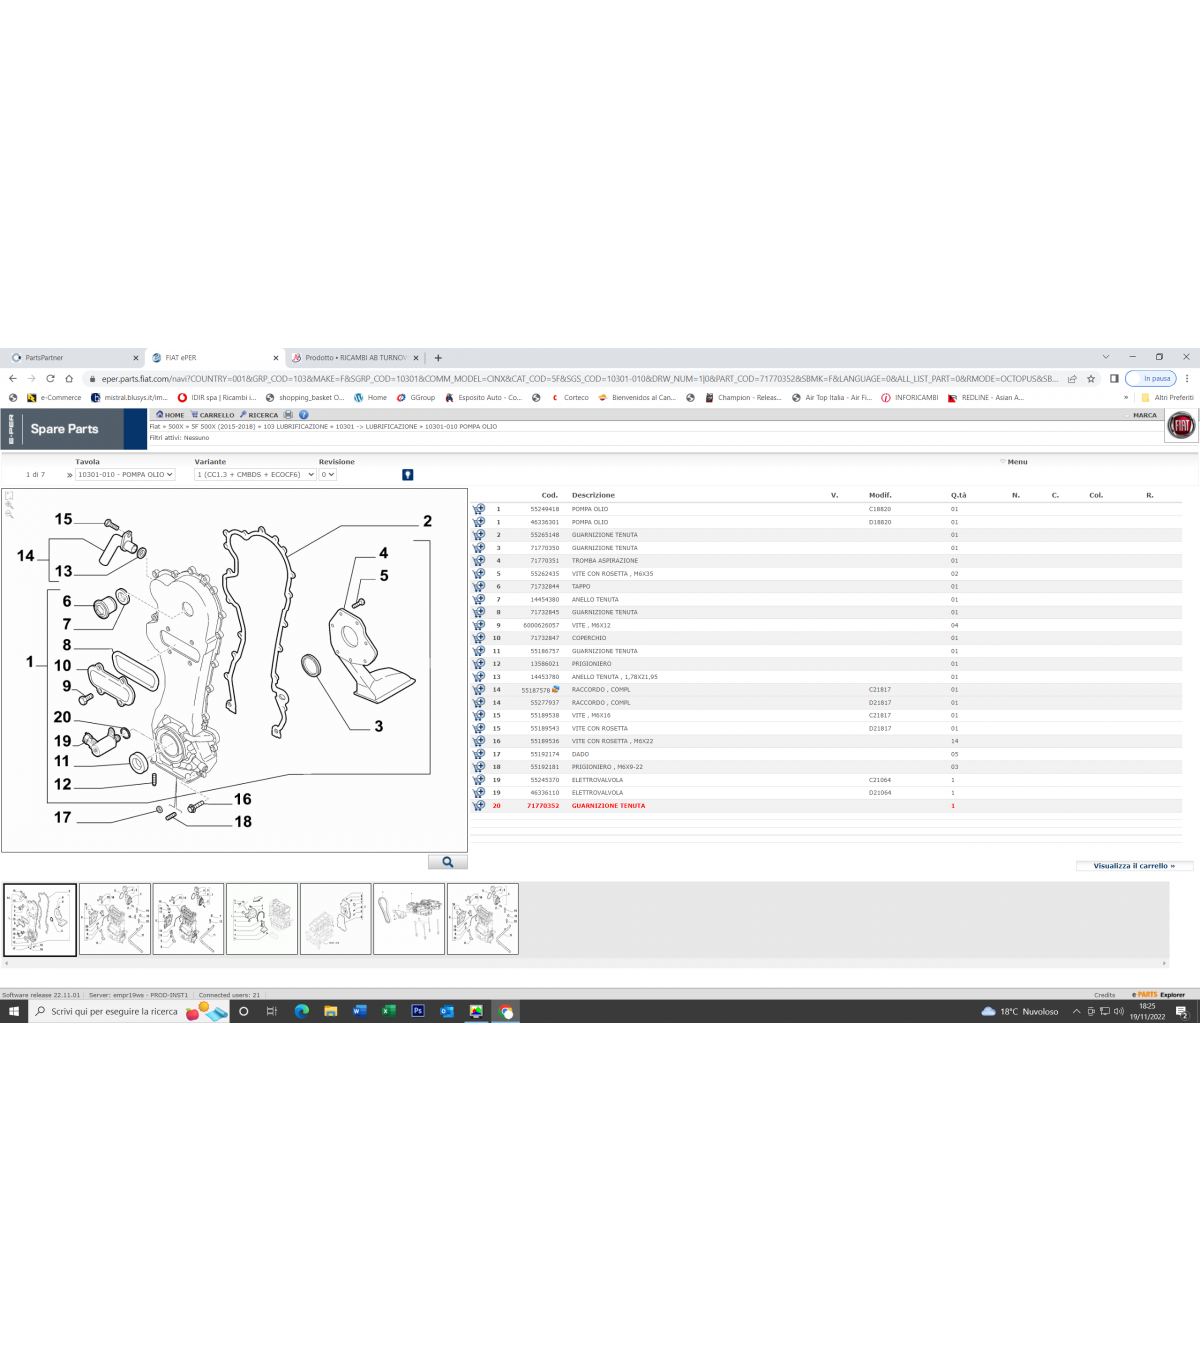
Task: Click the 'Visualizza il carrello' link
Action: tap(1134, 866)
